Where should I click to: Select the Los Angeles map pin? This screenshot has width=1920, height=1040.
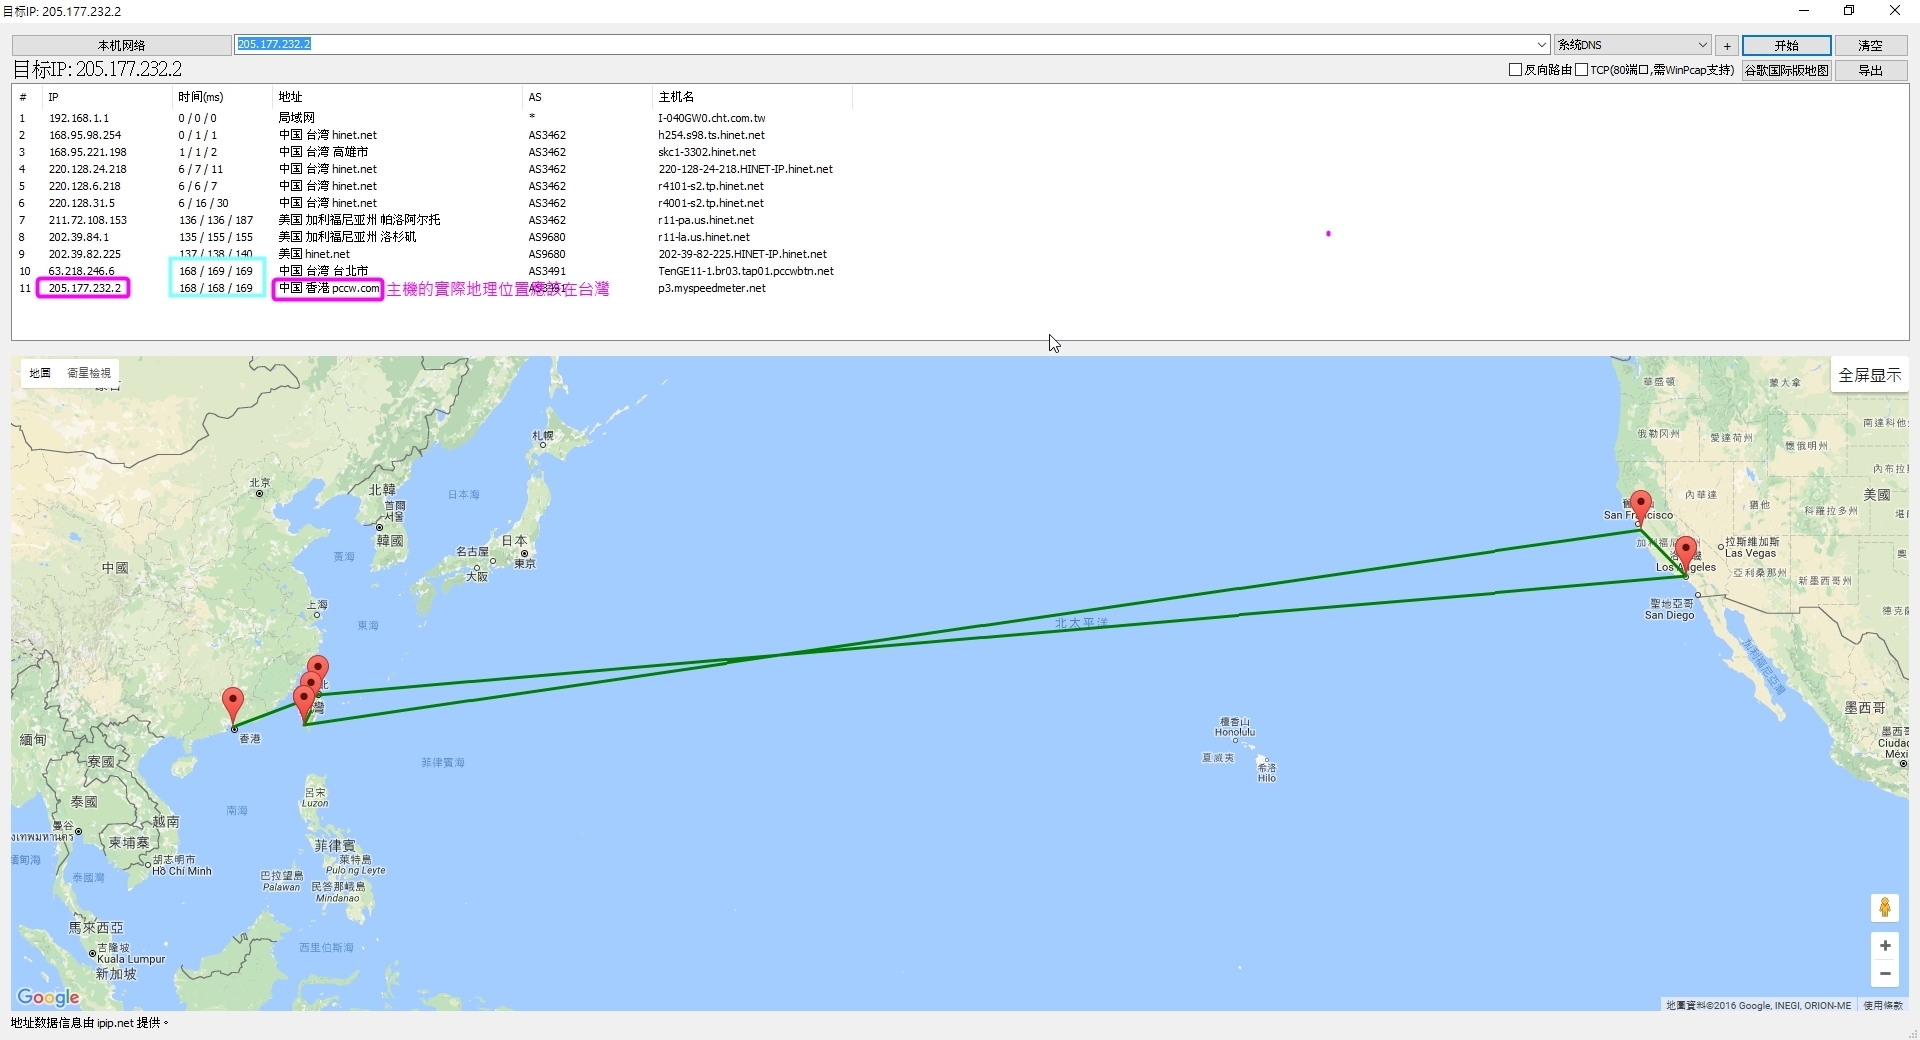click(1686, 555)
